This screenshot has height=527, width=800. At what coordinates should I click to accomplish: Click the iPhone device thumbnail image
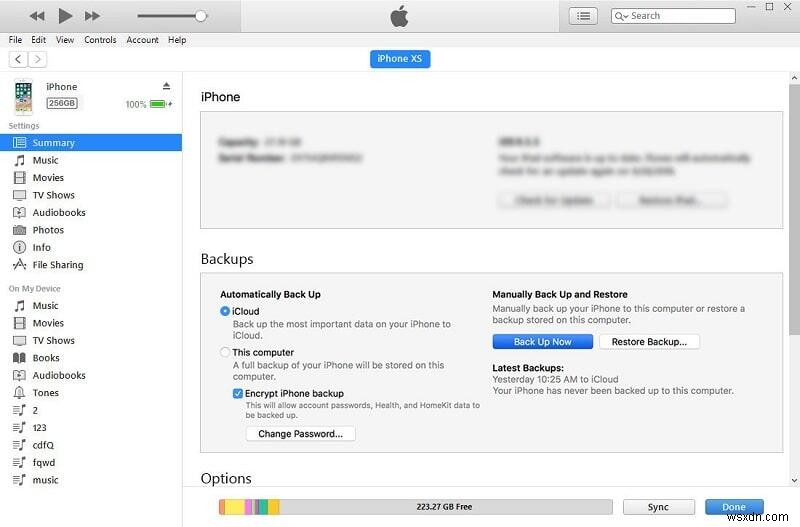[x=23, y=96]
